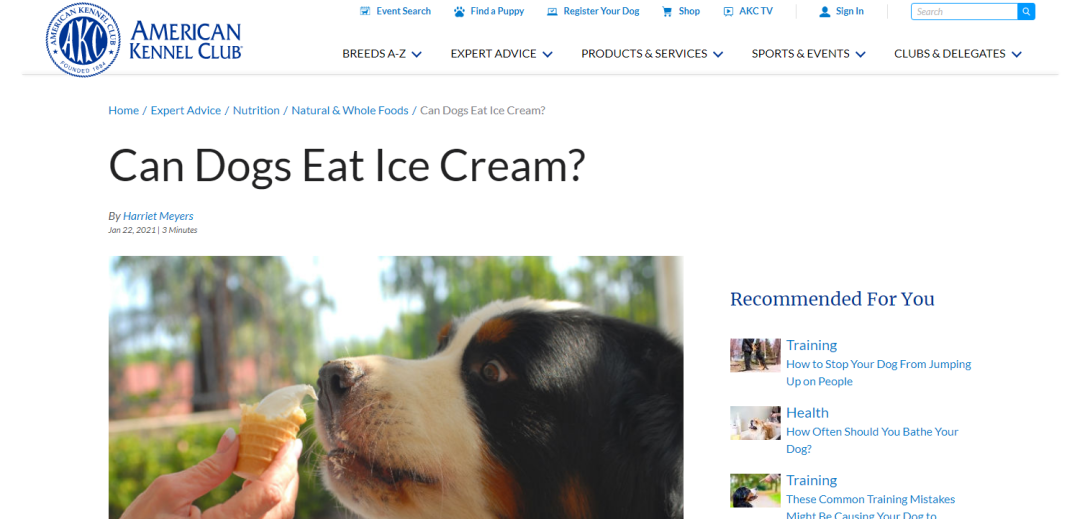
Task: Click the blue search magnifier button
Action: 1026,12
